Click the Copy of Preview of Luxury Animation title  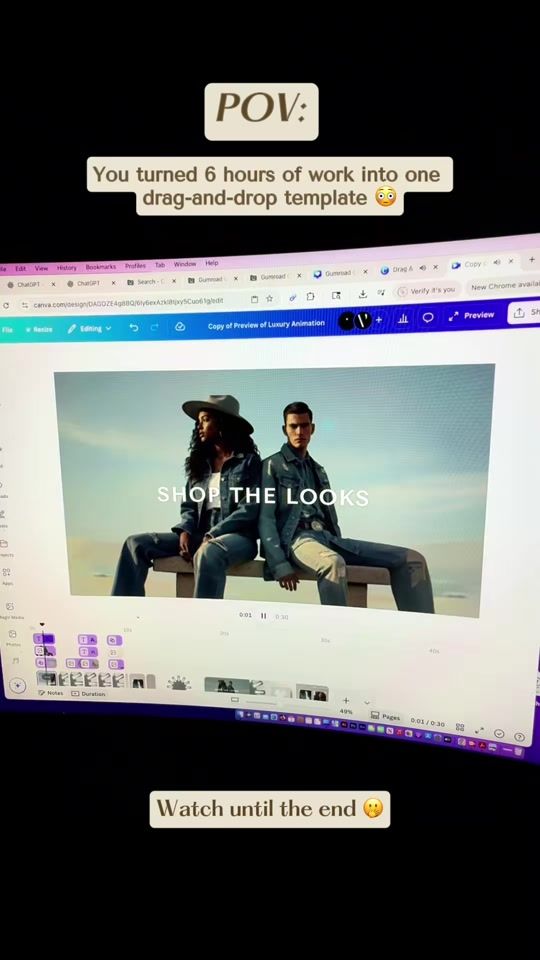click(266, 324)
